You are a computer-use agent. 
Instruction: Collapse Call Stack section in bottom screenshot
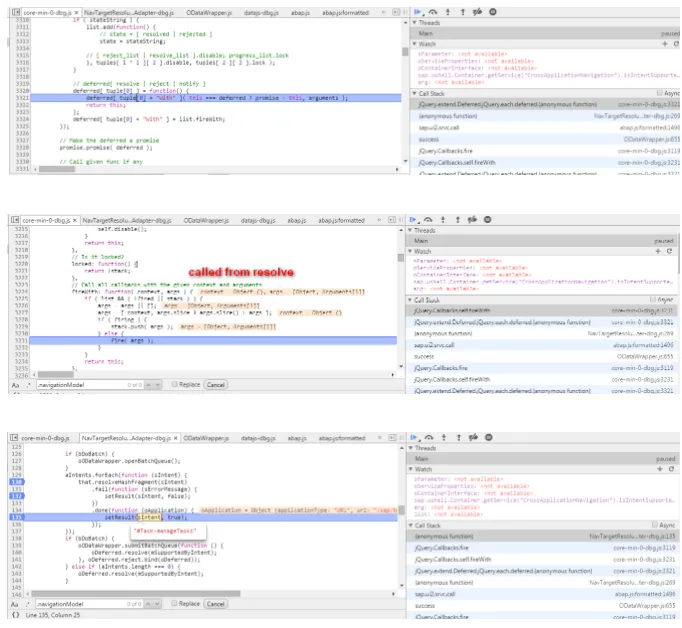pos(411,525)
